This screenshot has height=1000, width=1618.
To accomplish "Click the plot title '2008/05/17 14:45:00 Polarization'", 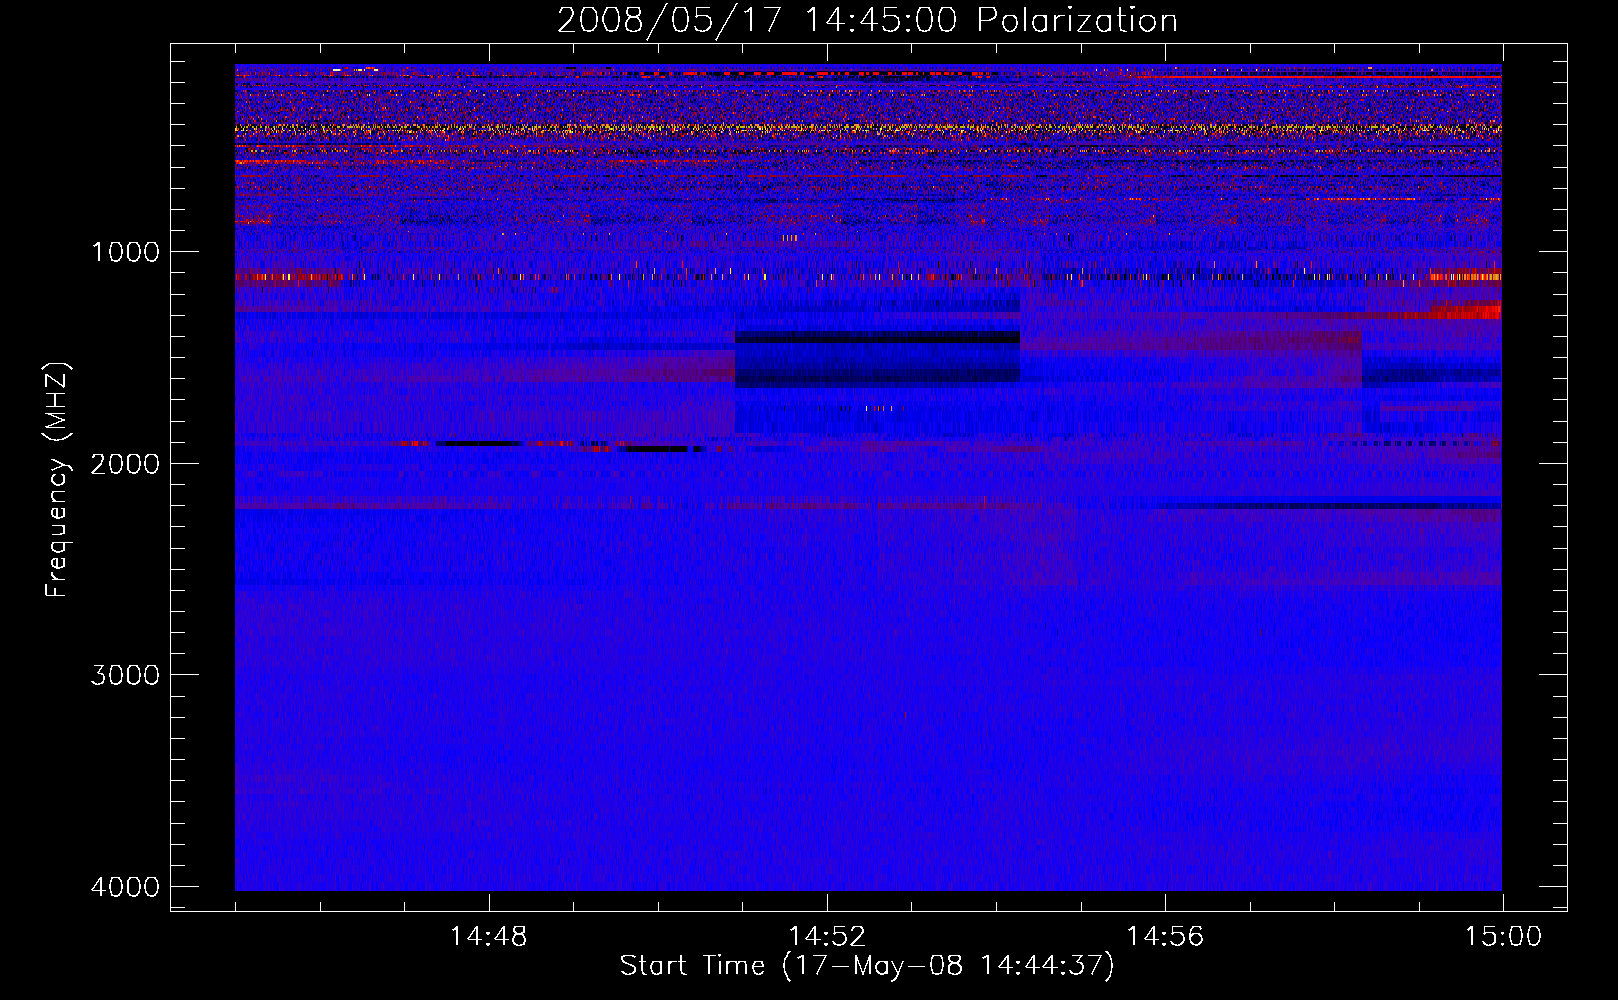I will click(x=867, y=21).
